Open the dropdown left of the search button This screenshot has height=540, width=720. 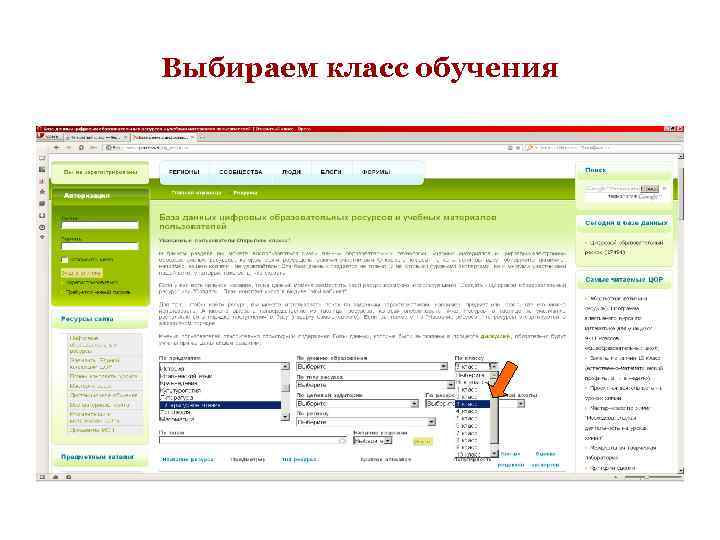[x=372, y=440]
